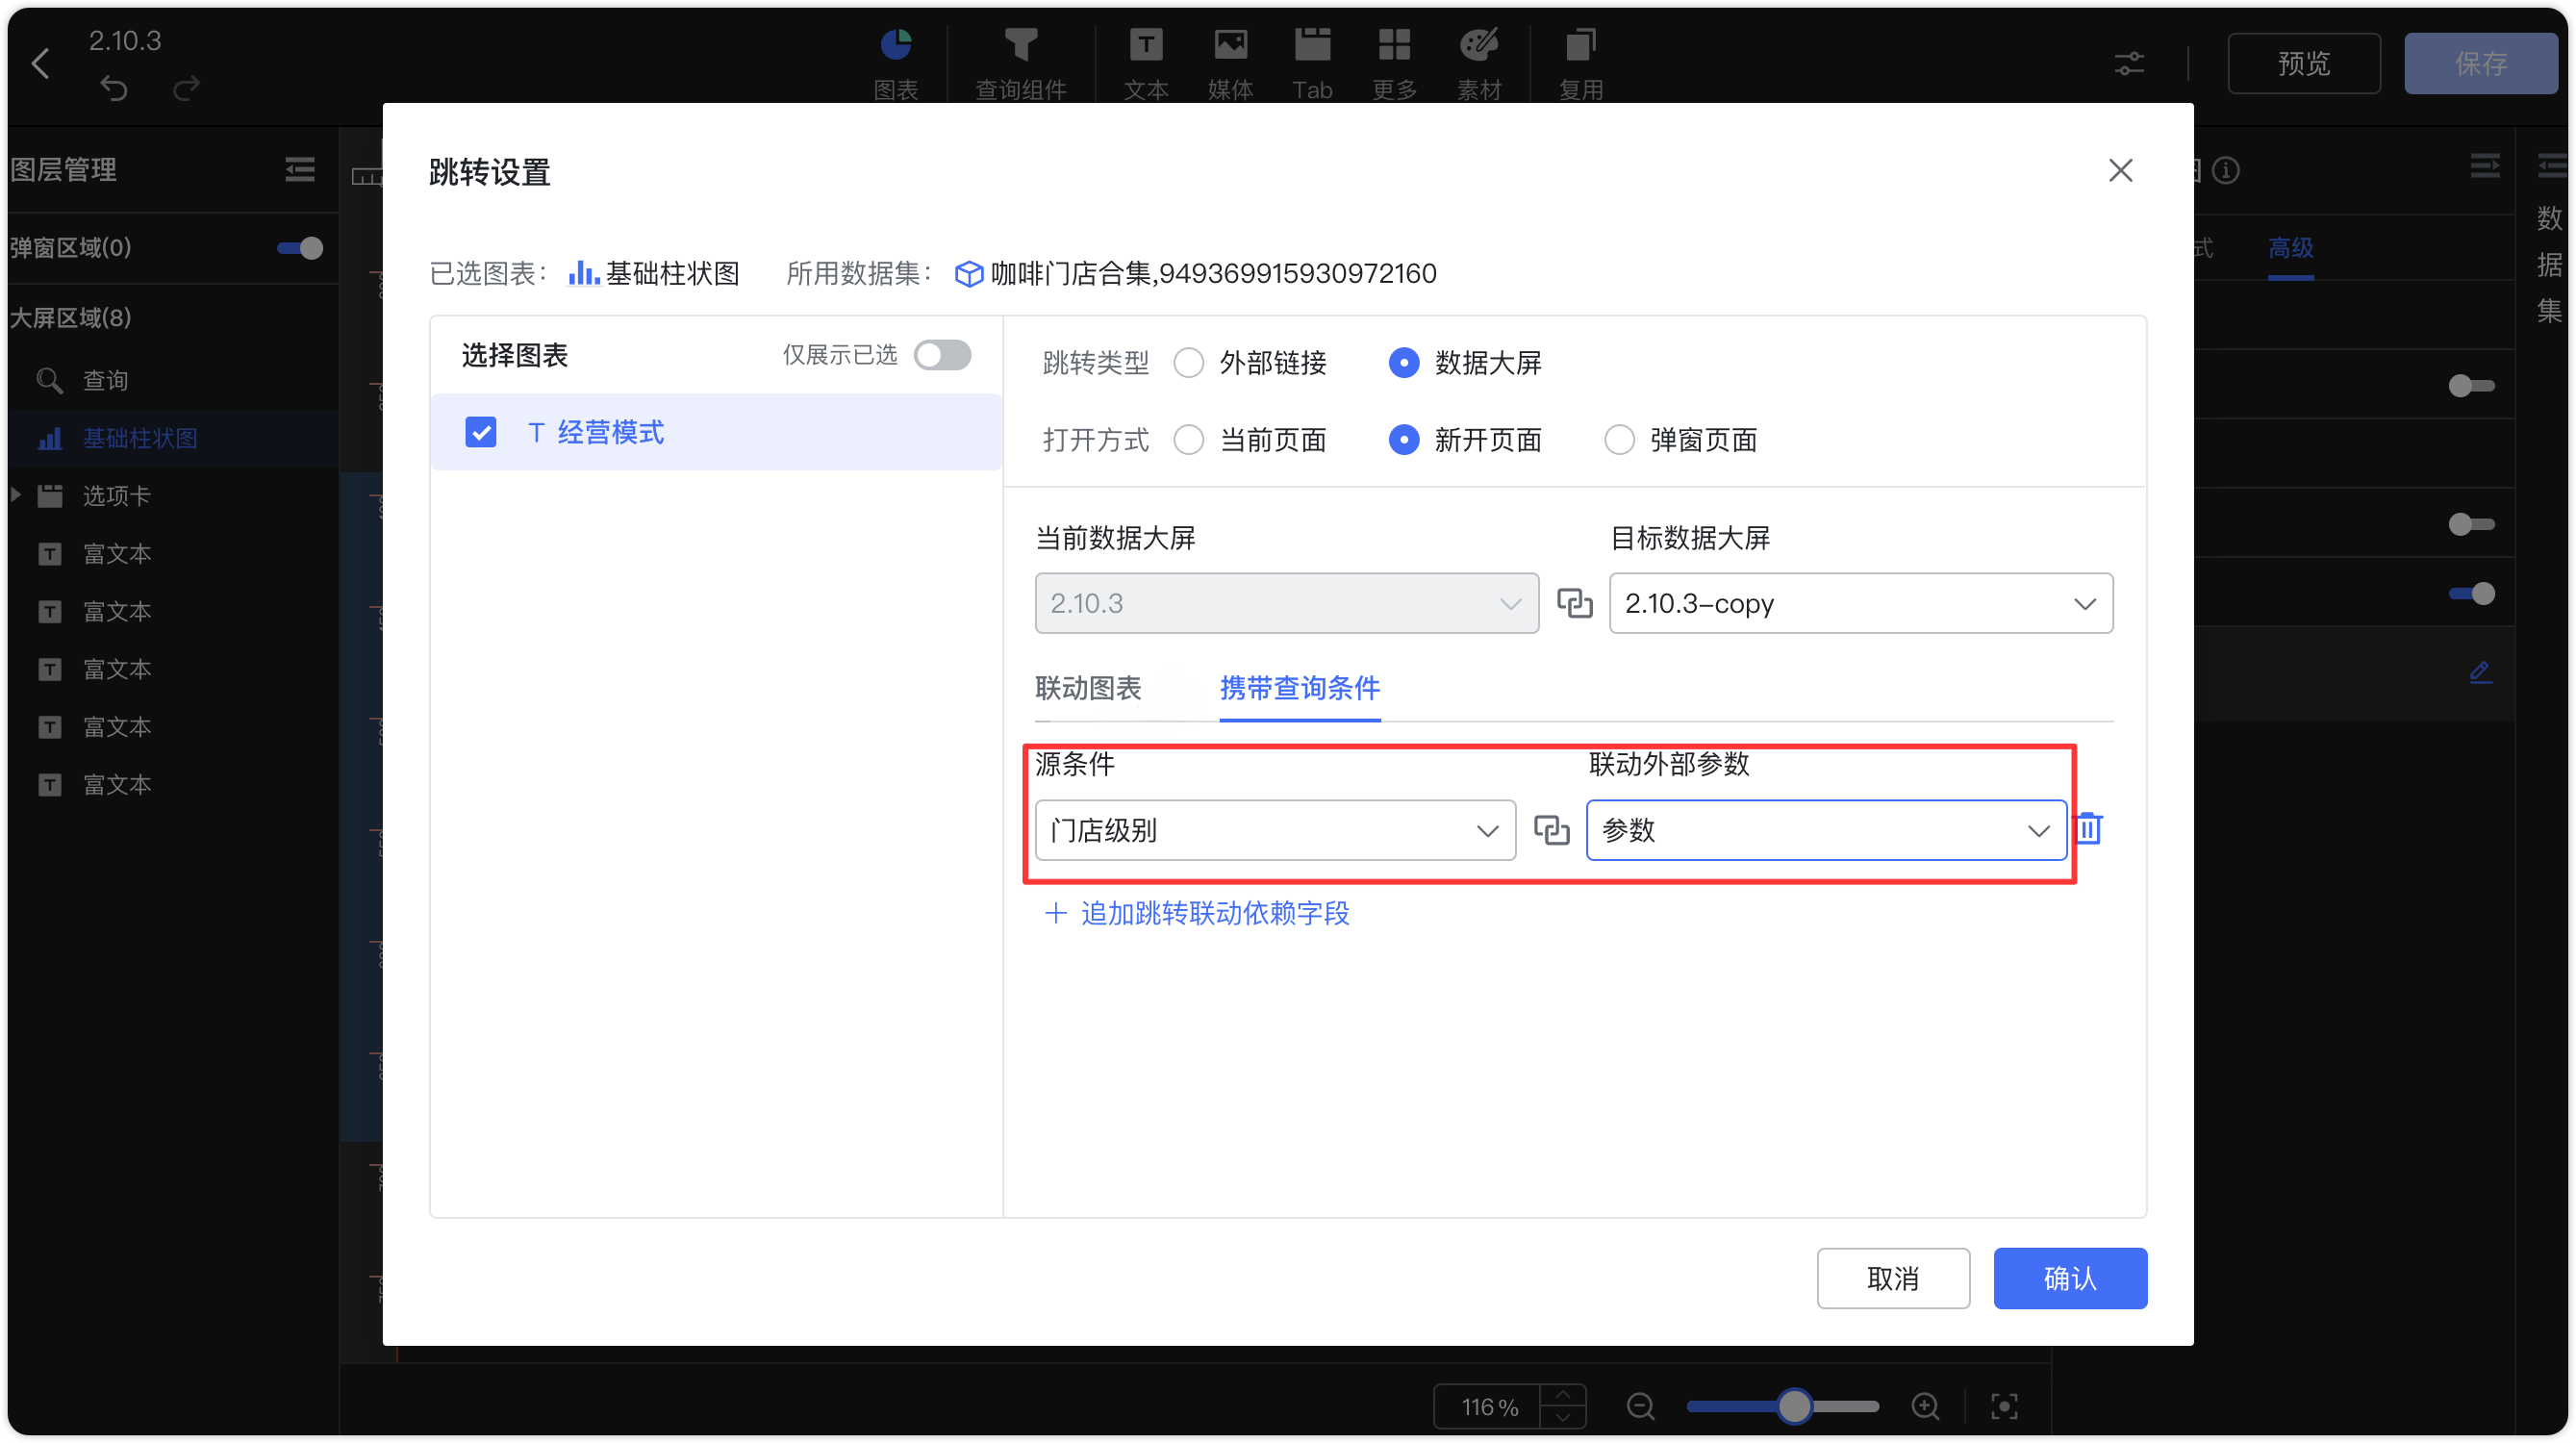Switch to the 携带查询条件 tab
The height and width of the screenshot is (1443, 2576).
pyautogui.click(x=1299, y=688)
